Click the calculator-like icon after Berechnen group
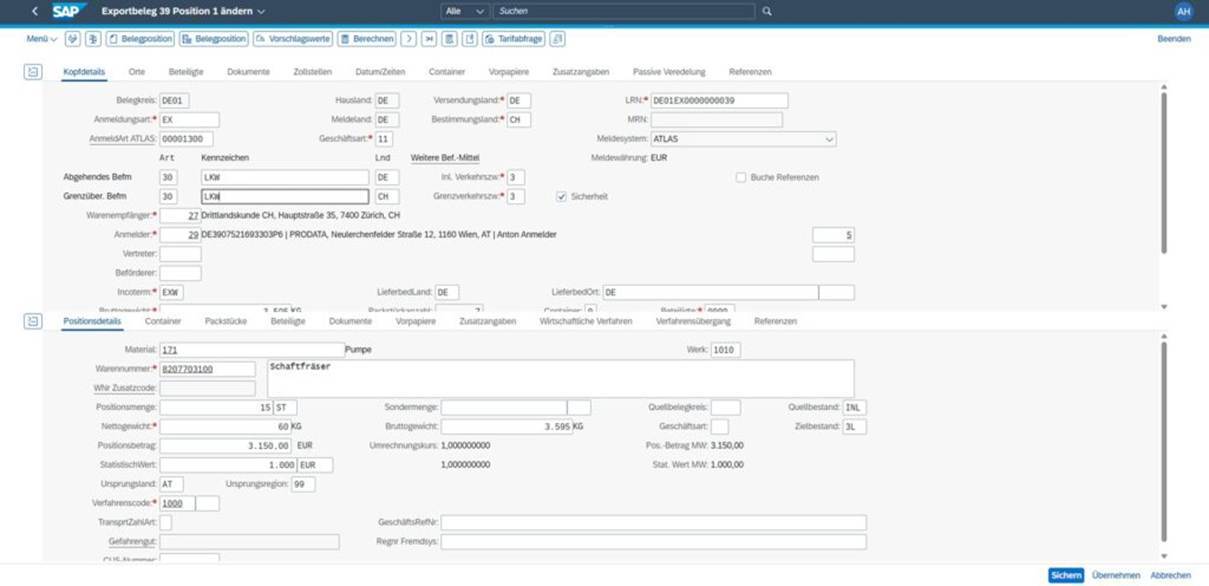 (x=450, y=39)
